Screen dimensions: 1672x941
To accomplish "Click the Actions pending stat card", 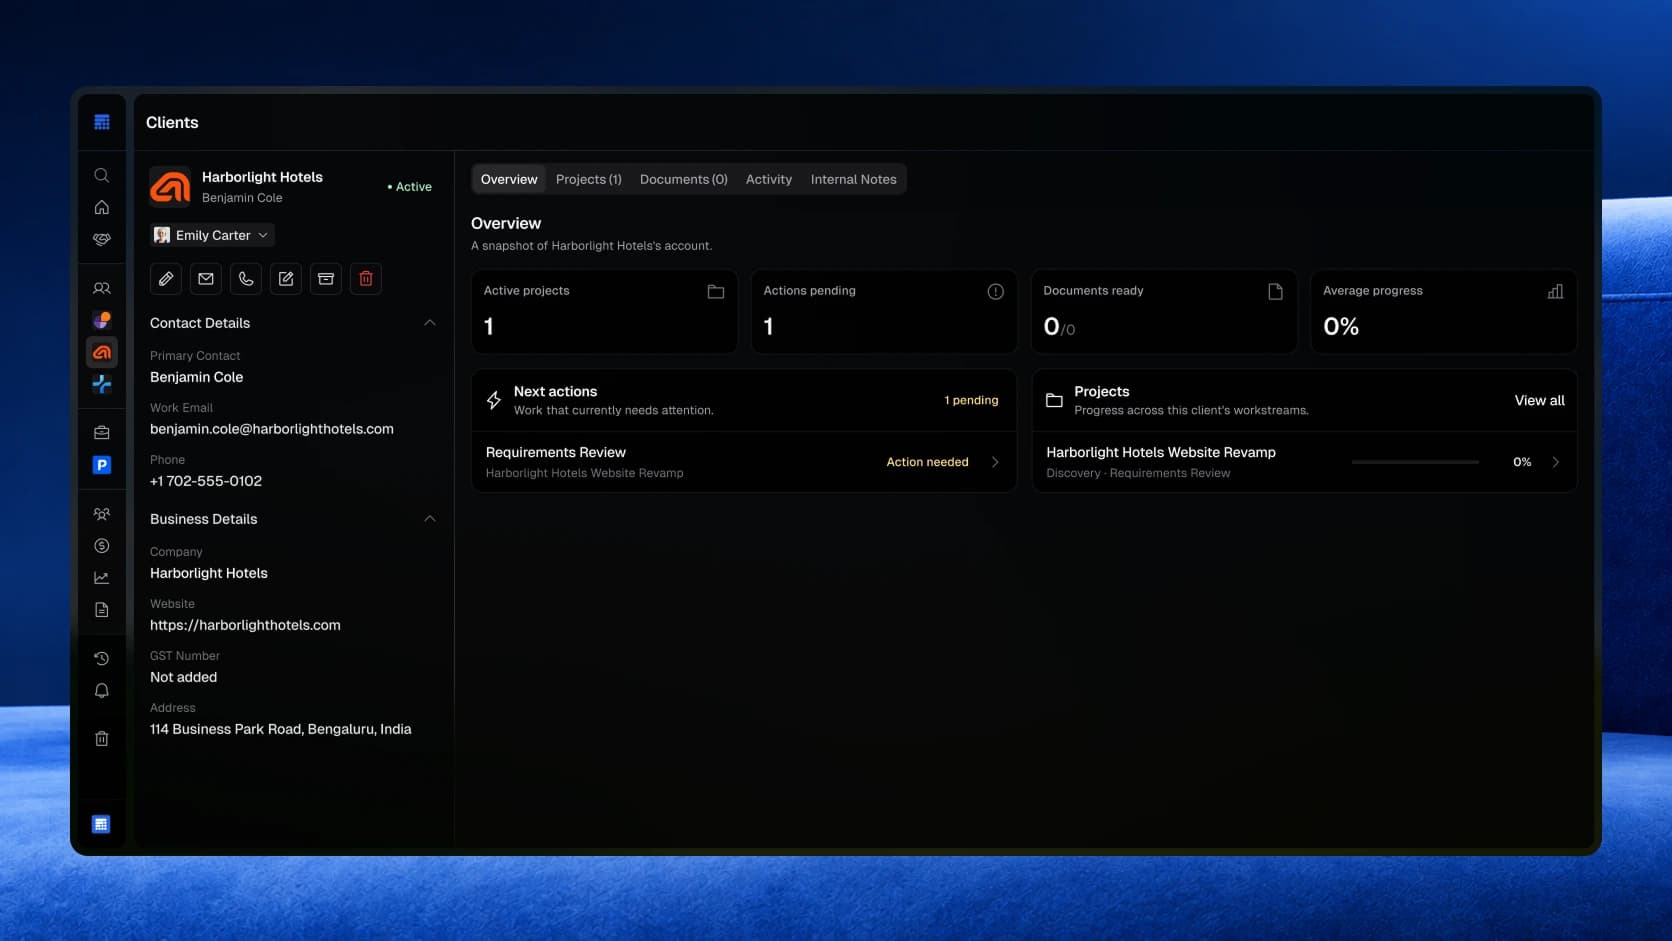I will pos(884,311).
